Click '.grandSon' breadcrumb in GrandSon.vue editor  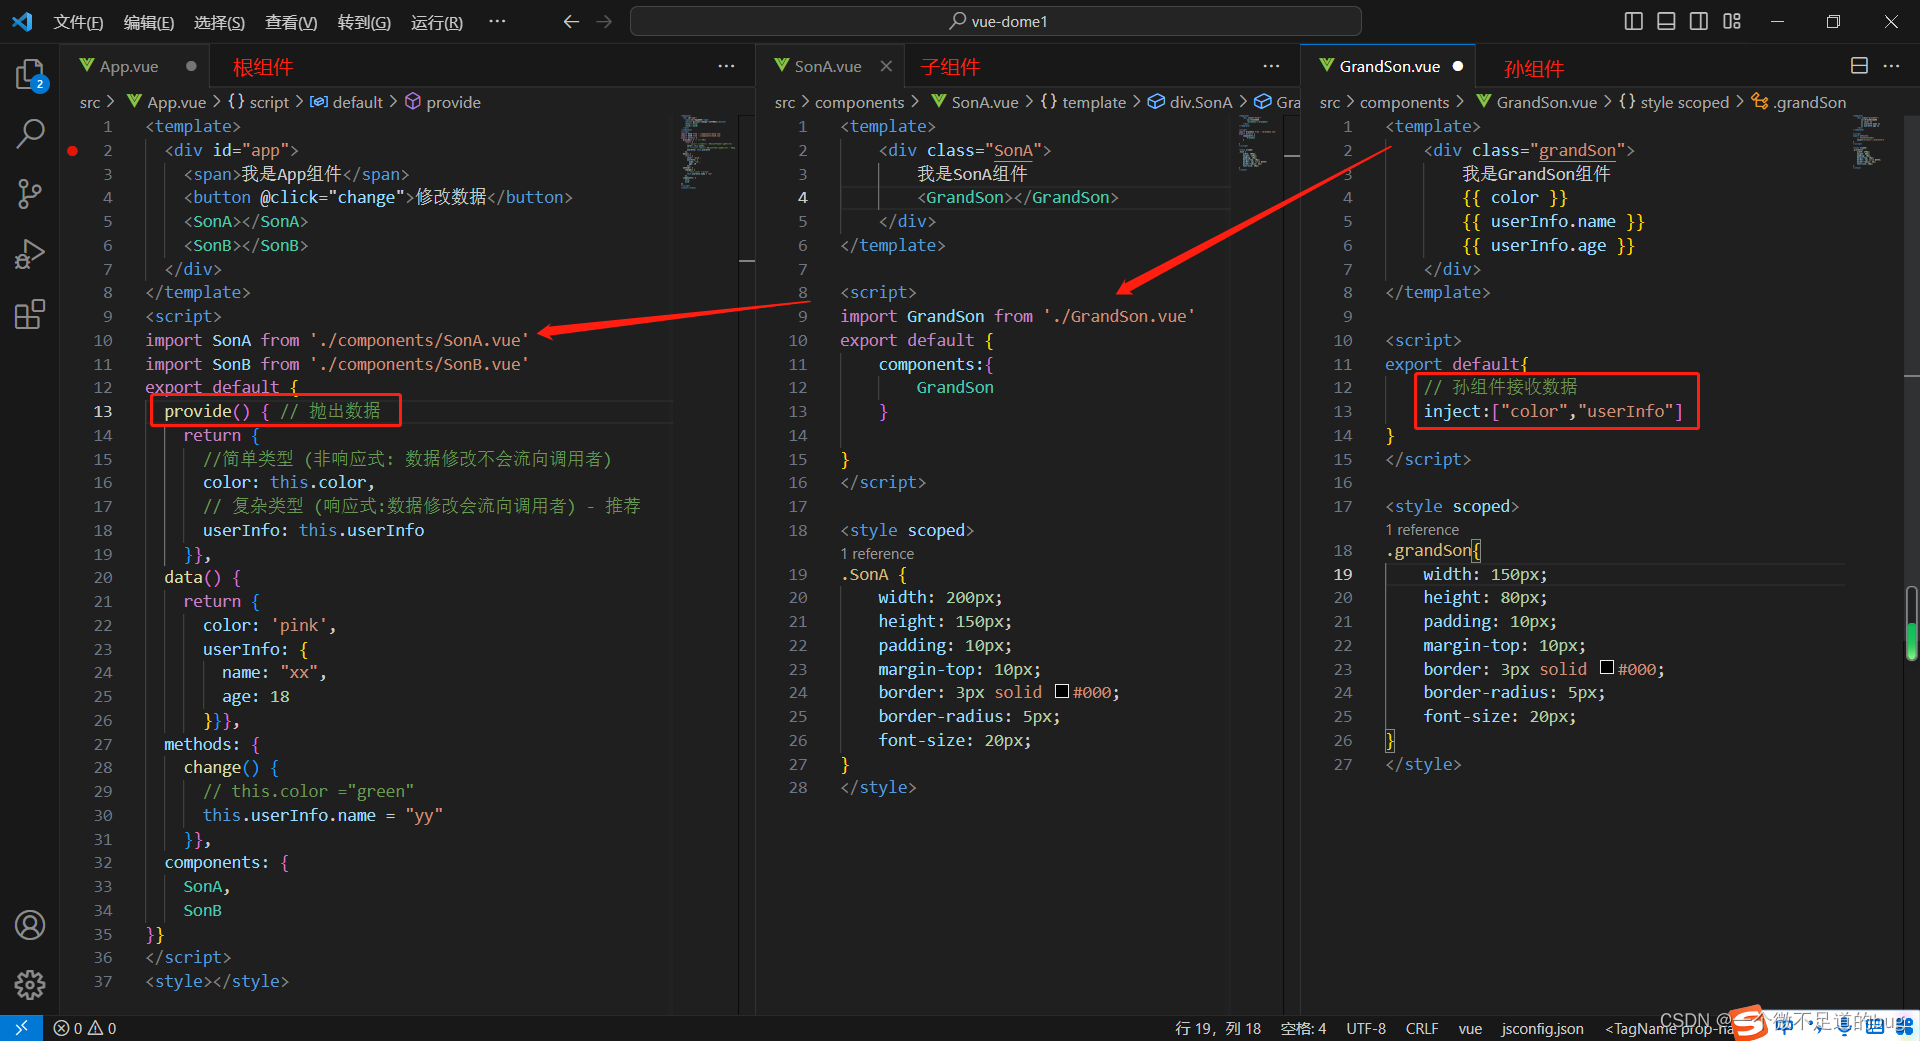pyautogui.click(x=1798, y=102)
